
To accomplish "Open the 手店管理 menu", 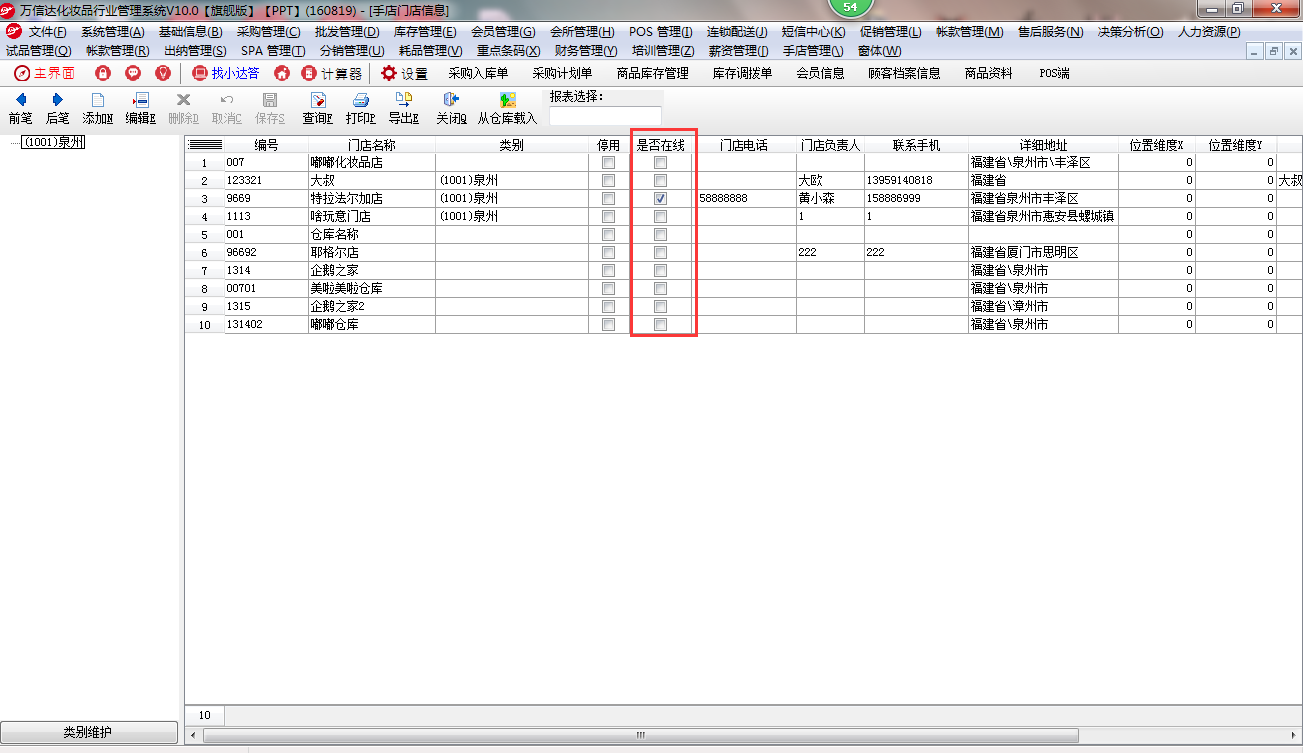I will click(x=812, y=50).
